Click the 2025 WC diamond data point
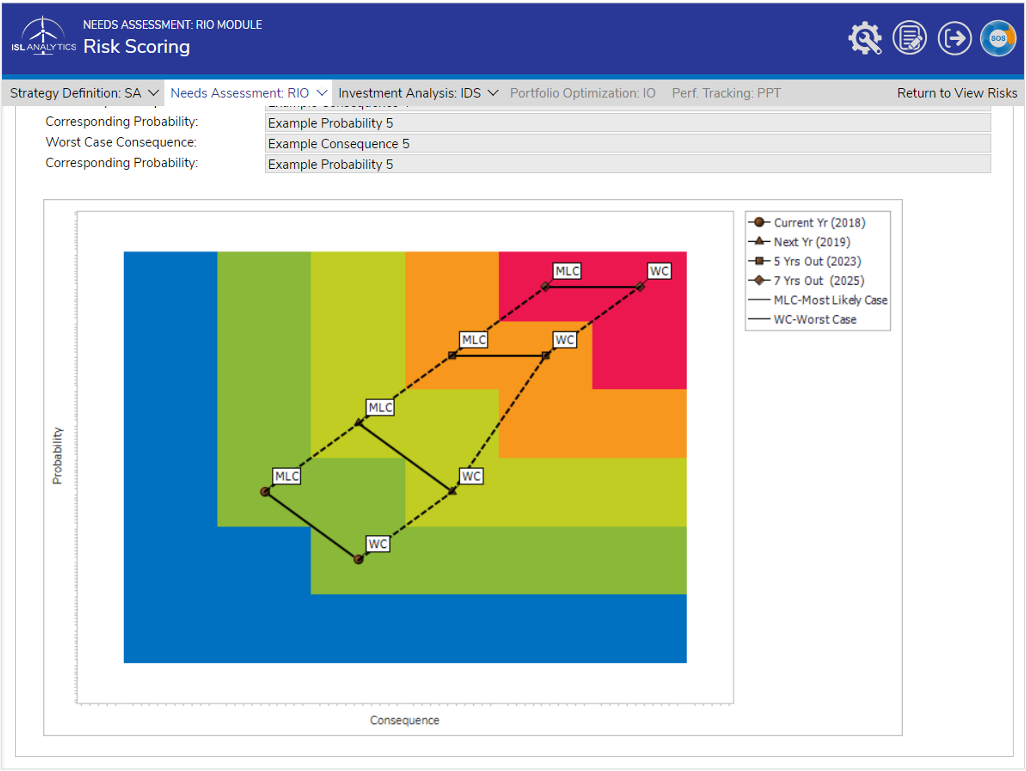Image resolution: width=1026 pixels, height=771 pixels. pos(640,287)
